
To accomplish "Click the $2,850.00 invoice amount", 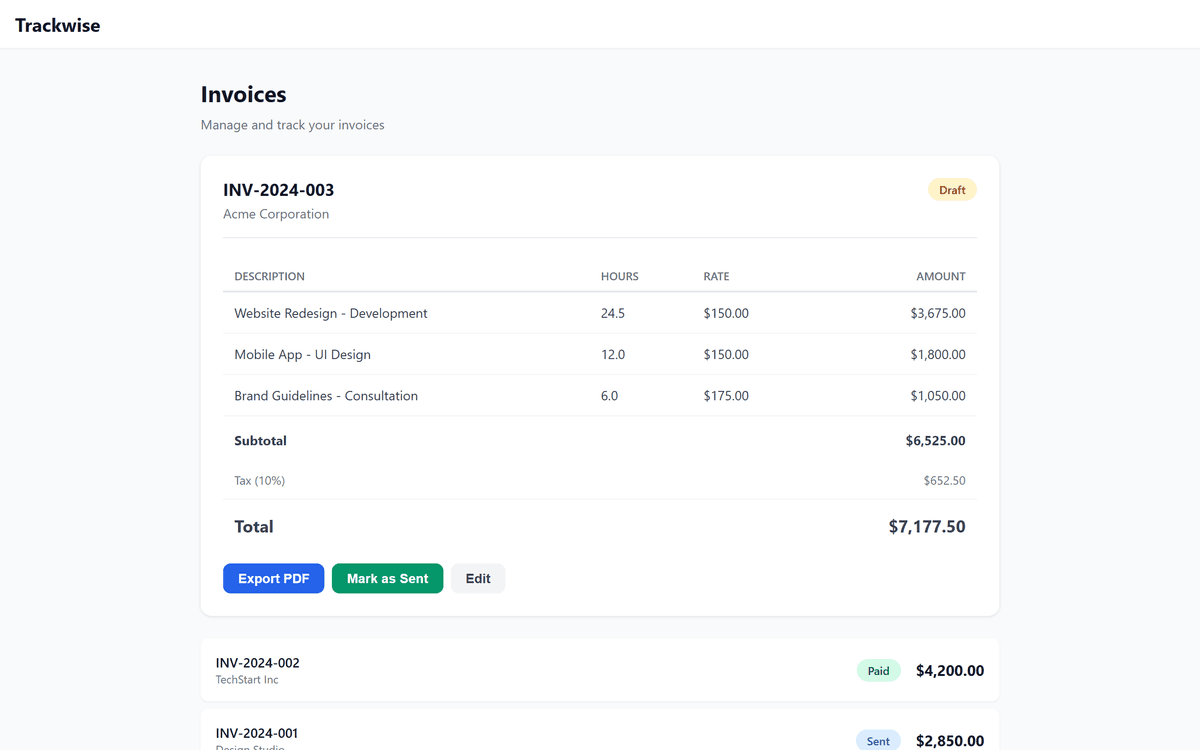I will [x=950, y=741].
